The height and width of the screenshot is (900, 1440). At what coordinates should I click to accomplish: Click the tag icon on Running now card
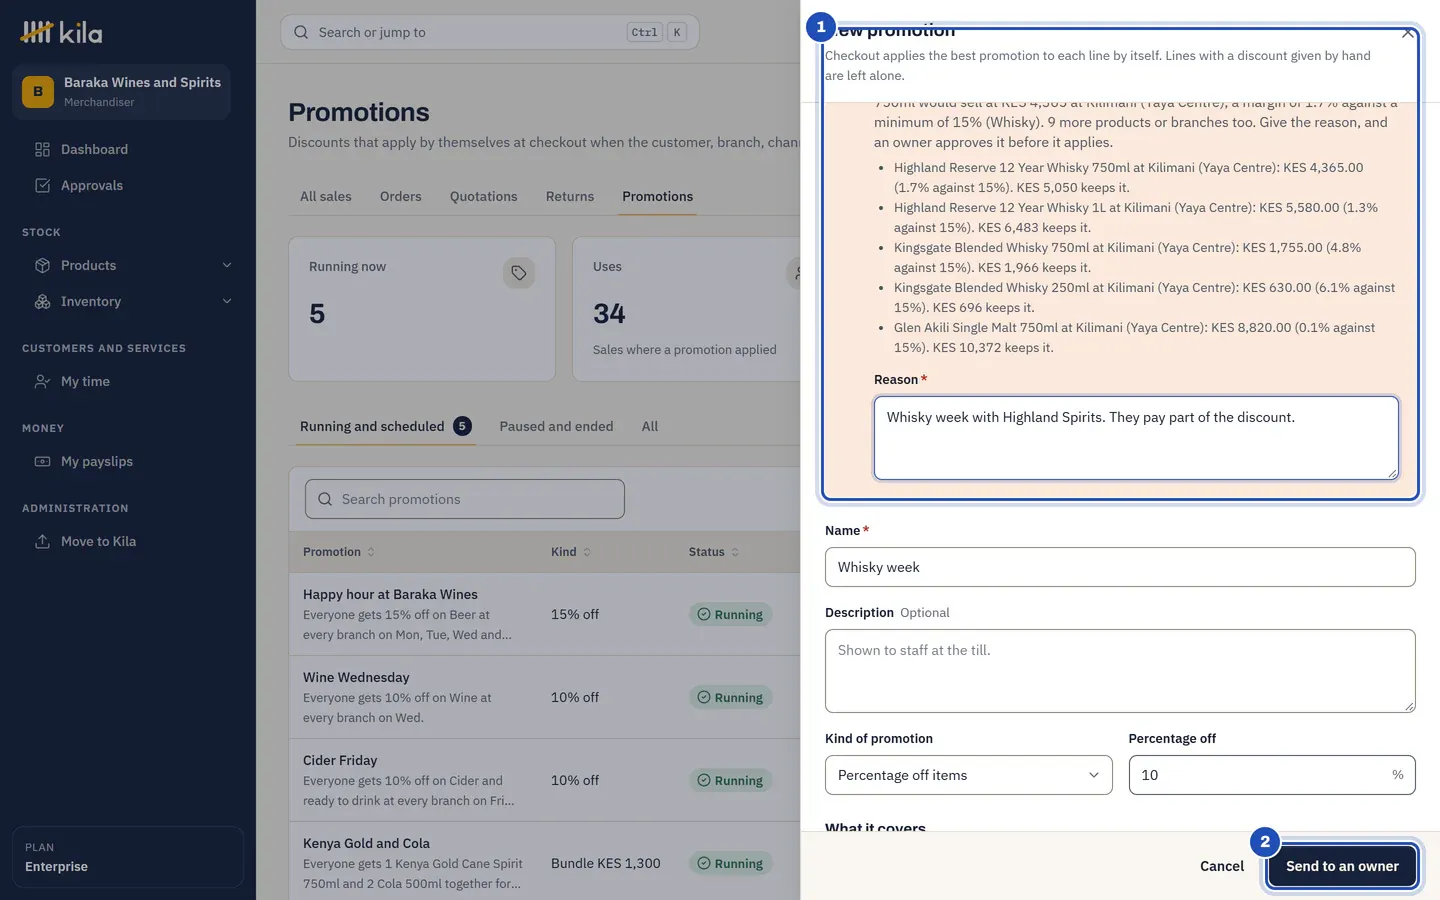[519, 273]
